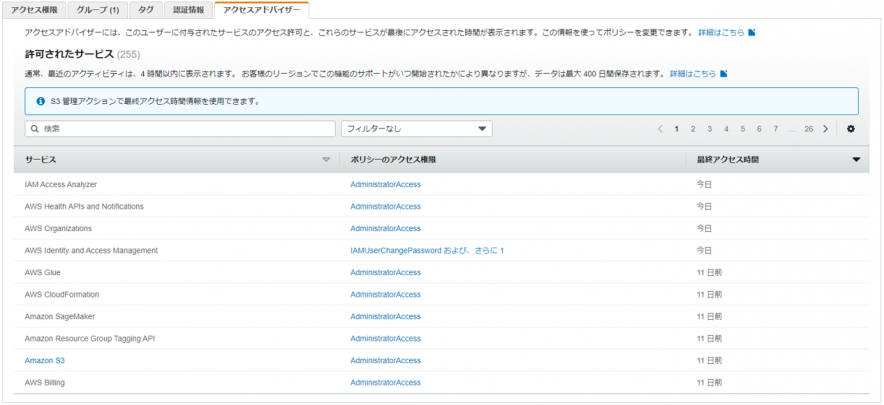Open the table settings gear icon
This screenshot has height=405, width=884.
(x=851, y=129)
